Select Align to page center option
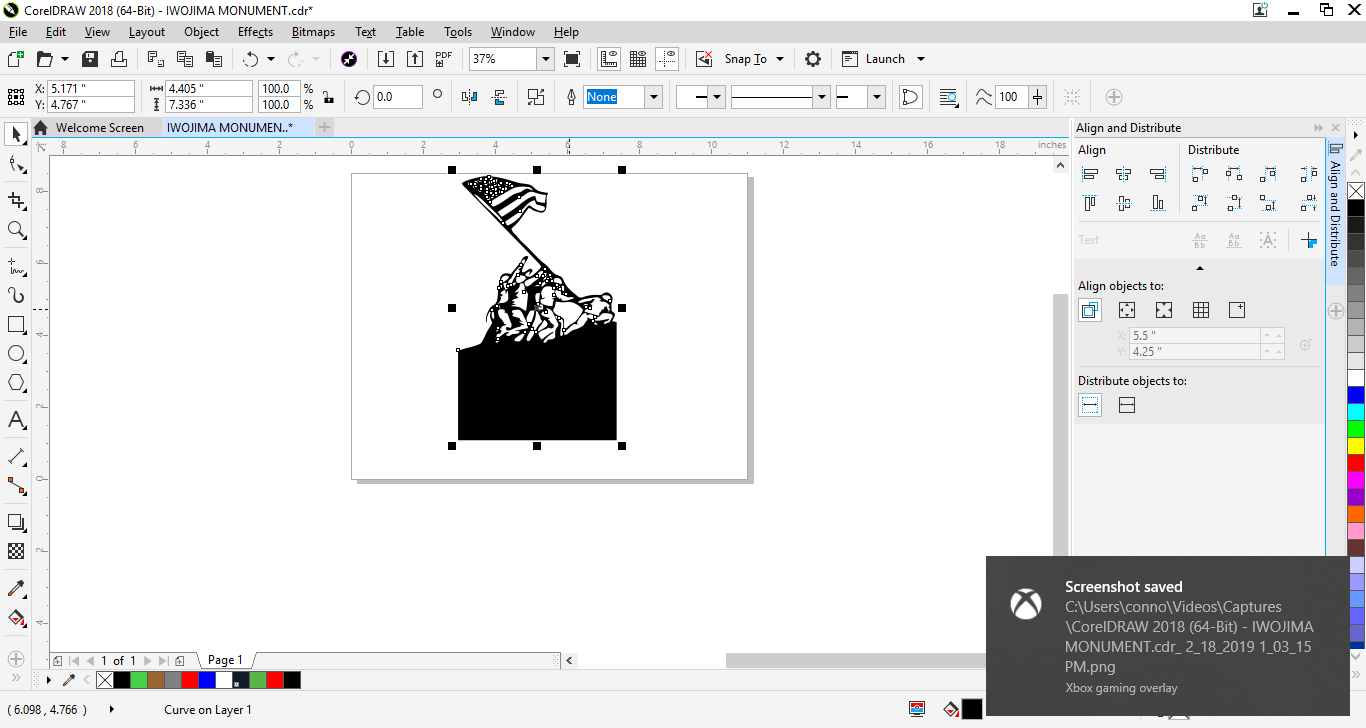 (1164, 310)
